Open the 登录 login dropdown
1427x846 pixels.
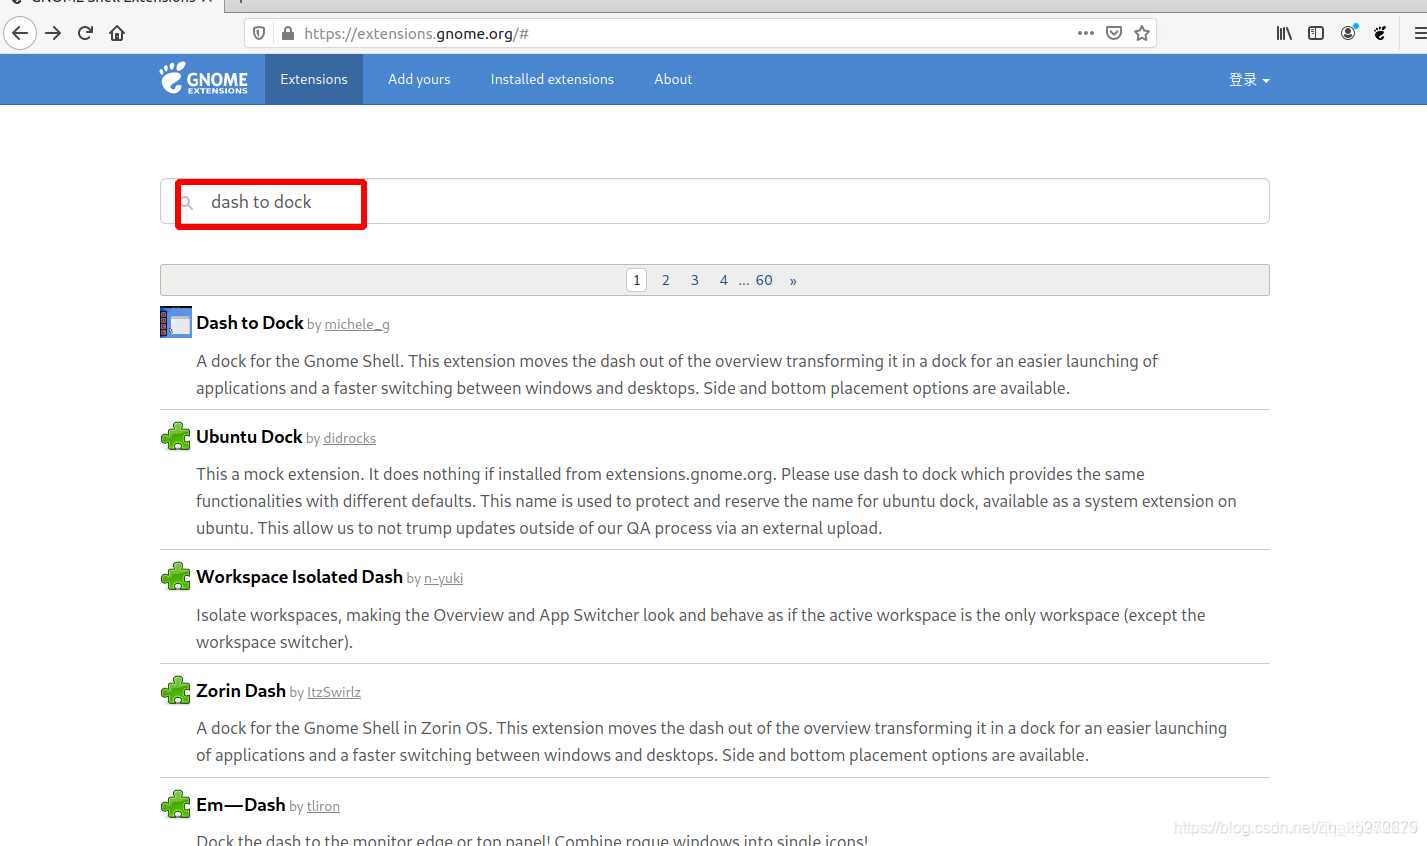1249,80
